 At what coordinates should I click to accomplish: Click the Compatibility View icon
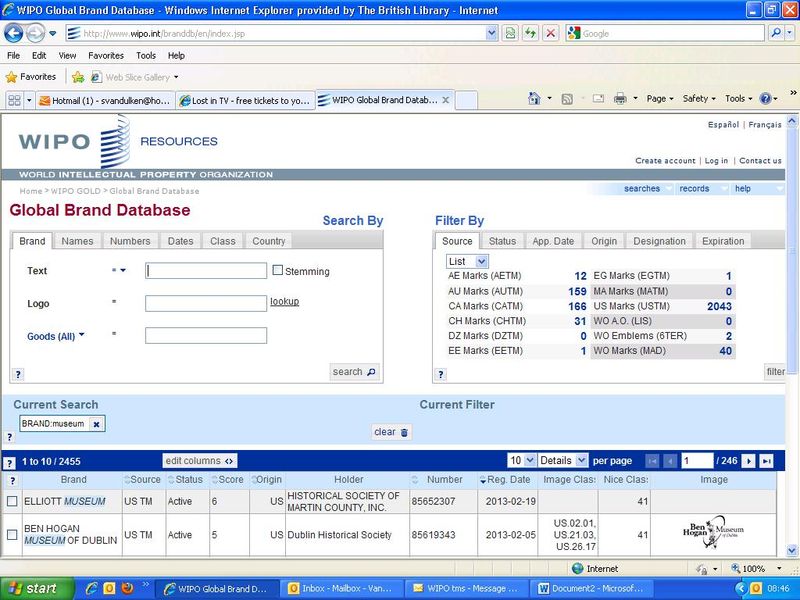point(510,34)
